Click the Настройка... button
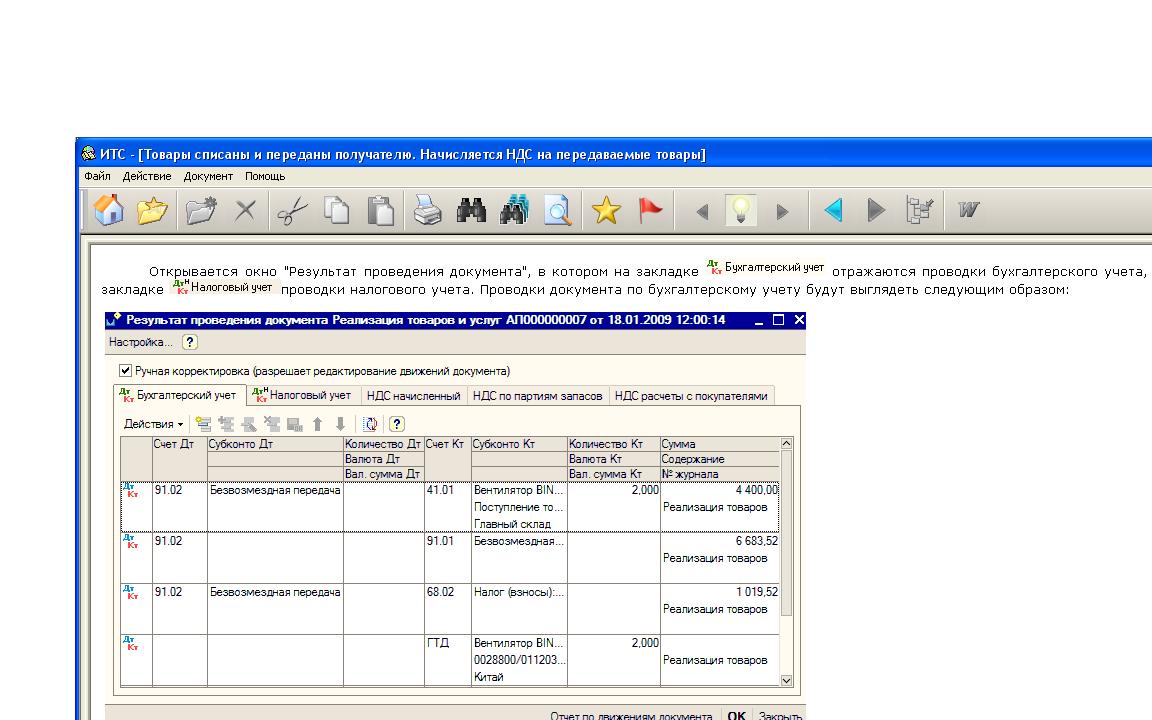 pos(140,342)
